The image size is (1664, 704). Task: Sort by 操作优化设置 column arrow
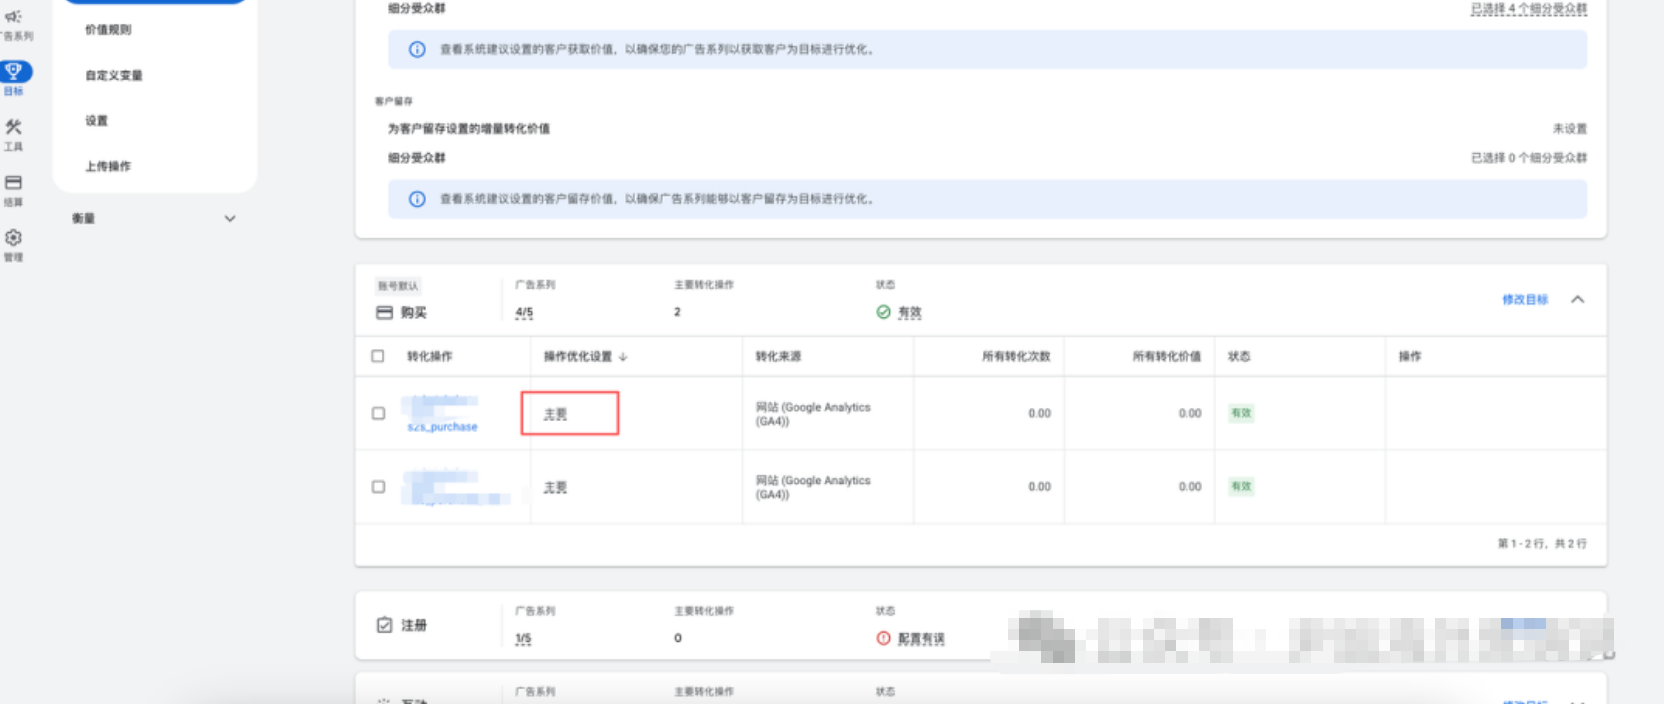pyautogui.click(x=623, y=357)
